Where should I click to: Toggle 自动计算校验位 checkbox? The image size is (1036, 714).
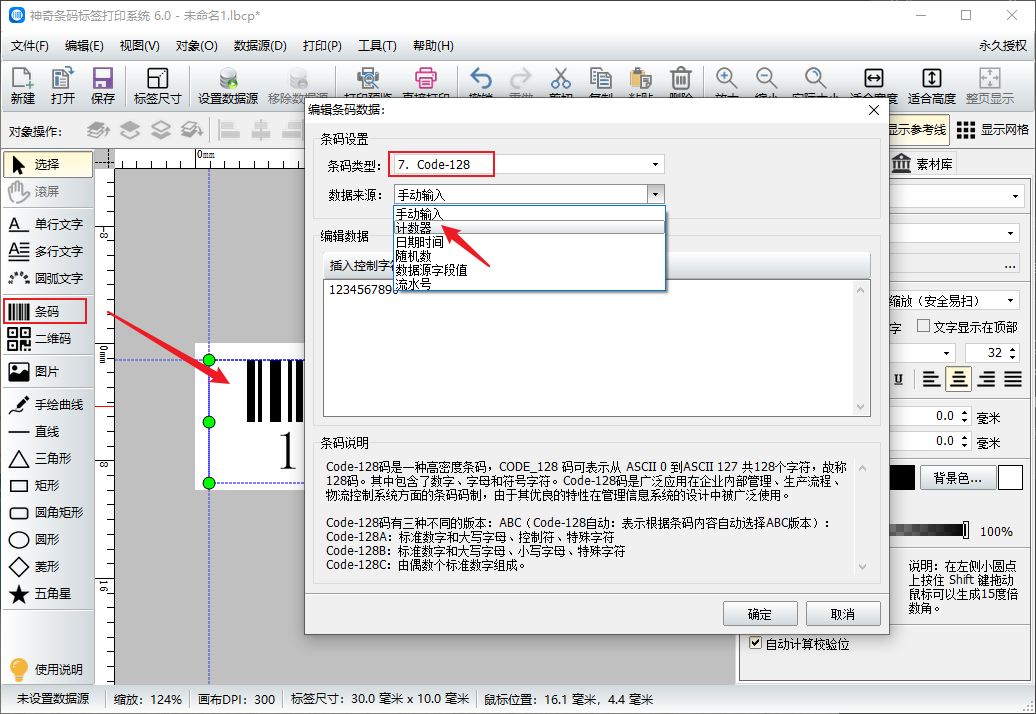pos(756,643)
